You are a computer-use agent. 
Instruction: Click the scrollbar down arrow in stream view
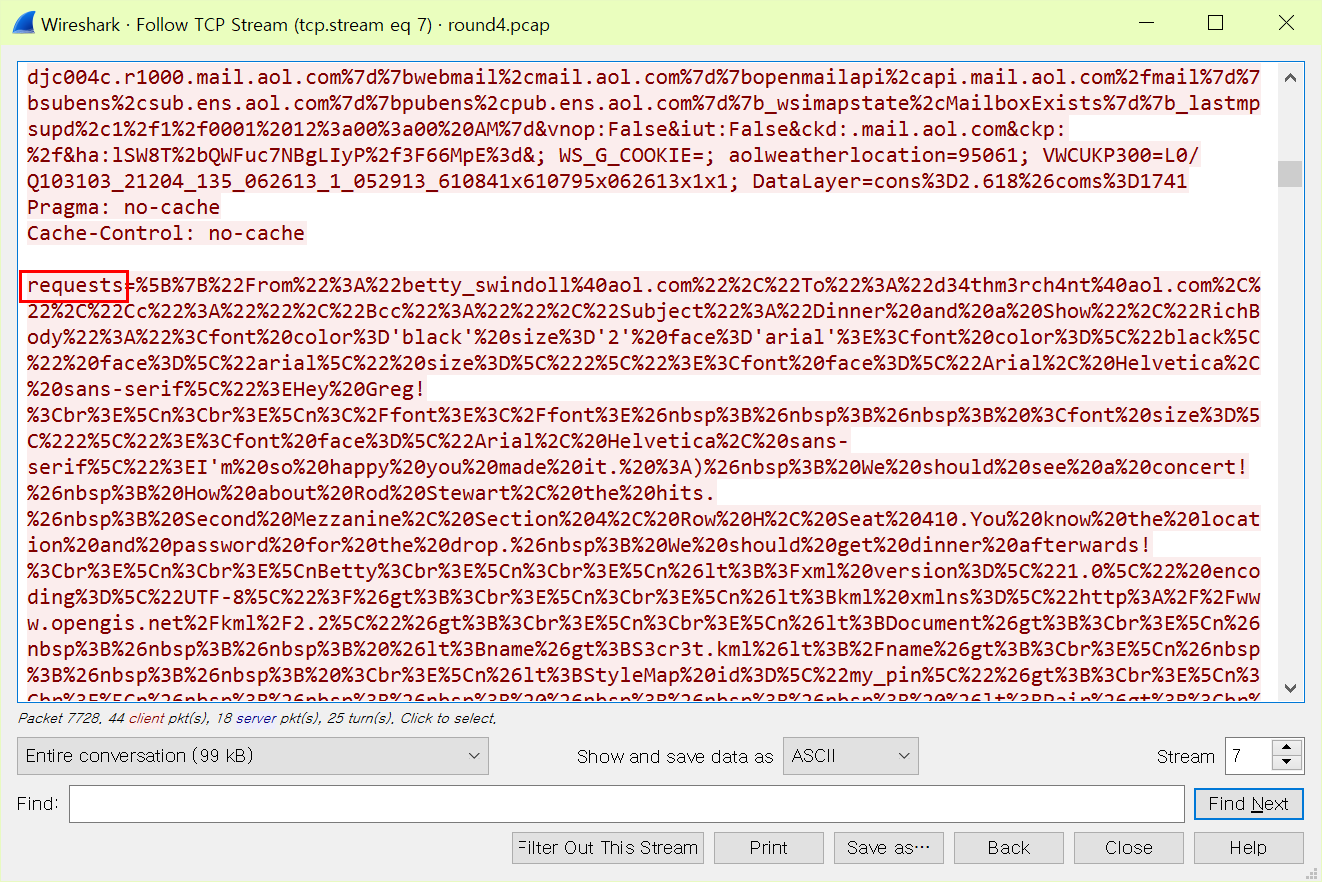(x=1290, y=688)
